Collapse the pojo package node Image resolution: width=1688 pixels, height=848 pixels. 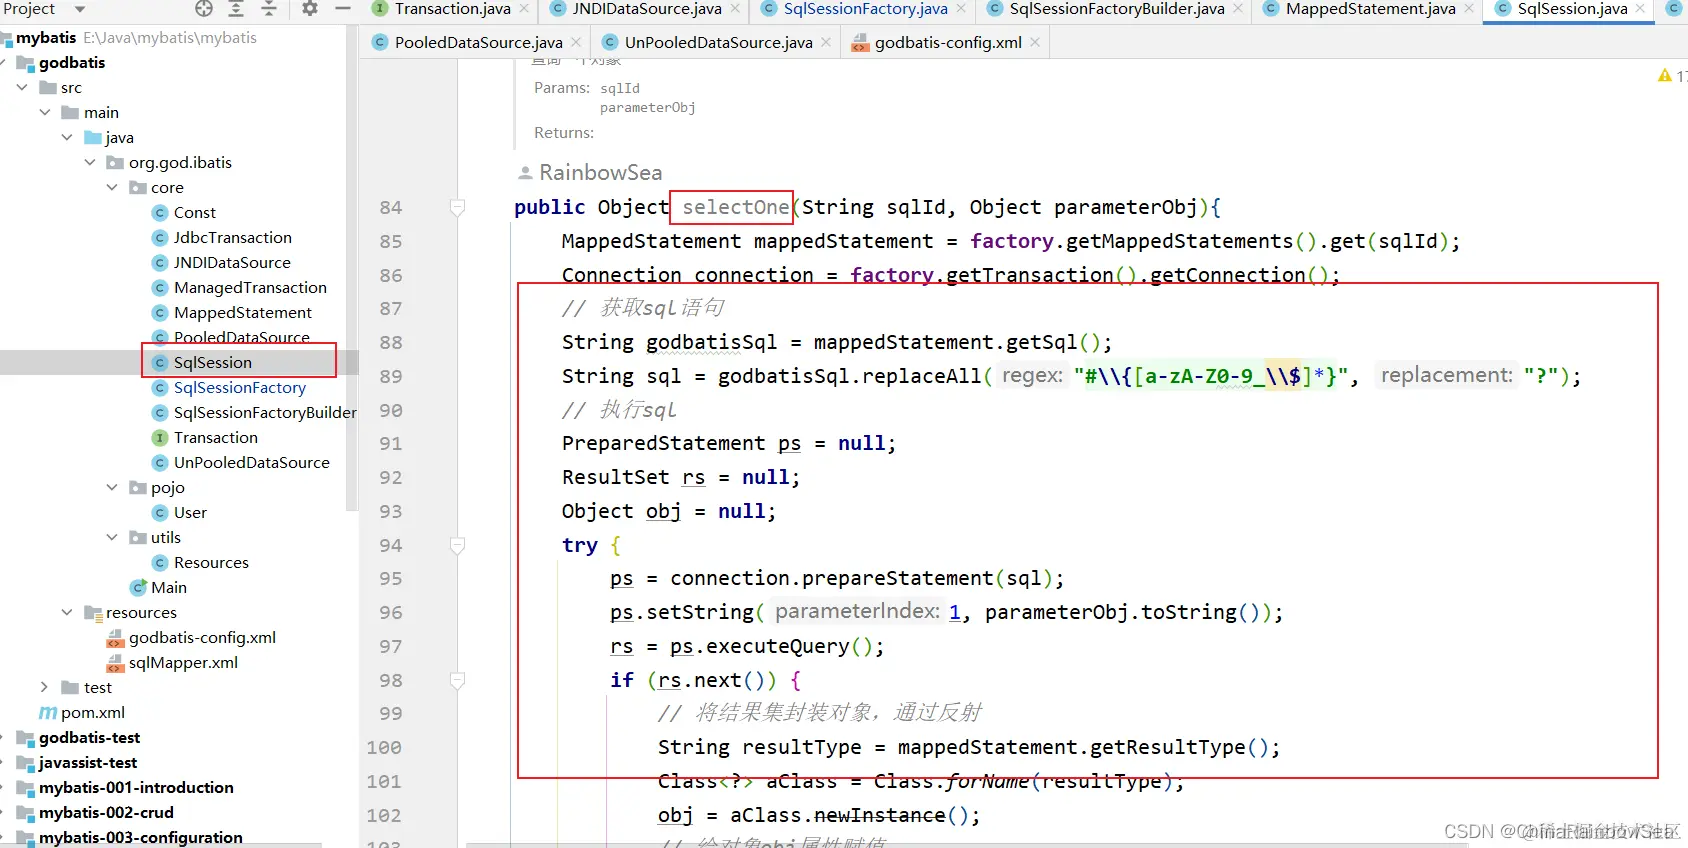[x=112, y=487]
